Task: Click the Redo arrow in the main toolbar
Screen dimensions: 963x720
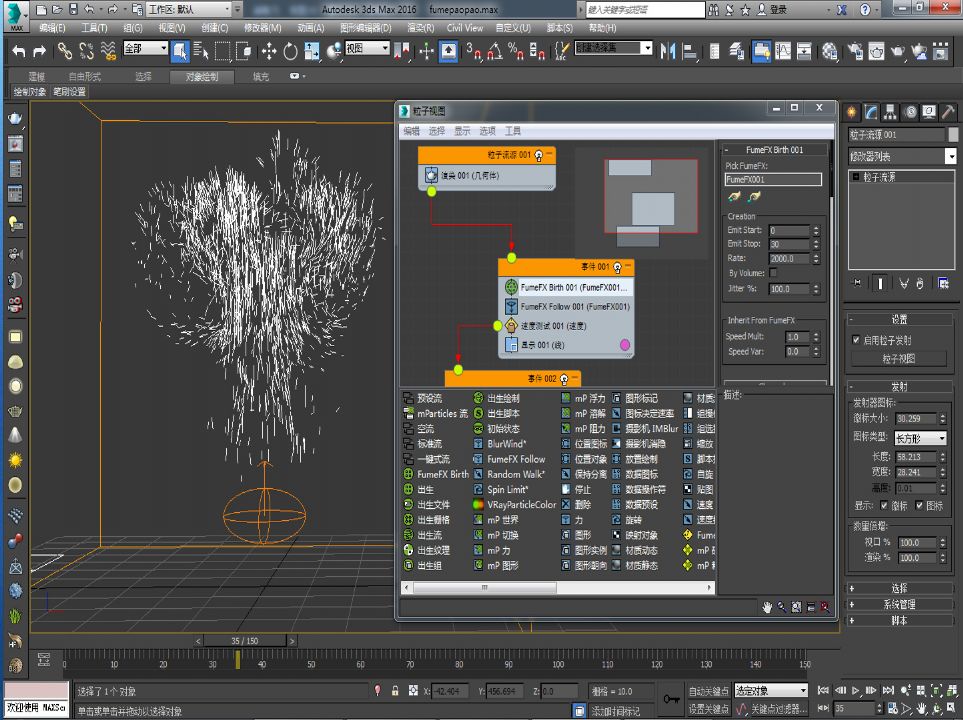Action: pos(39,52)
